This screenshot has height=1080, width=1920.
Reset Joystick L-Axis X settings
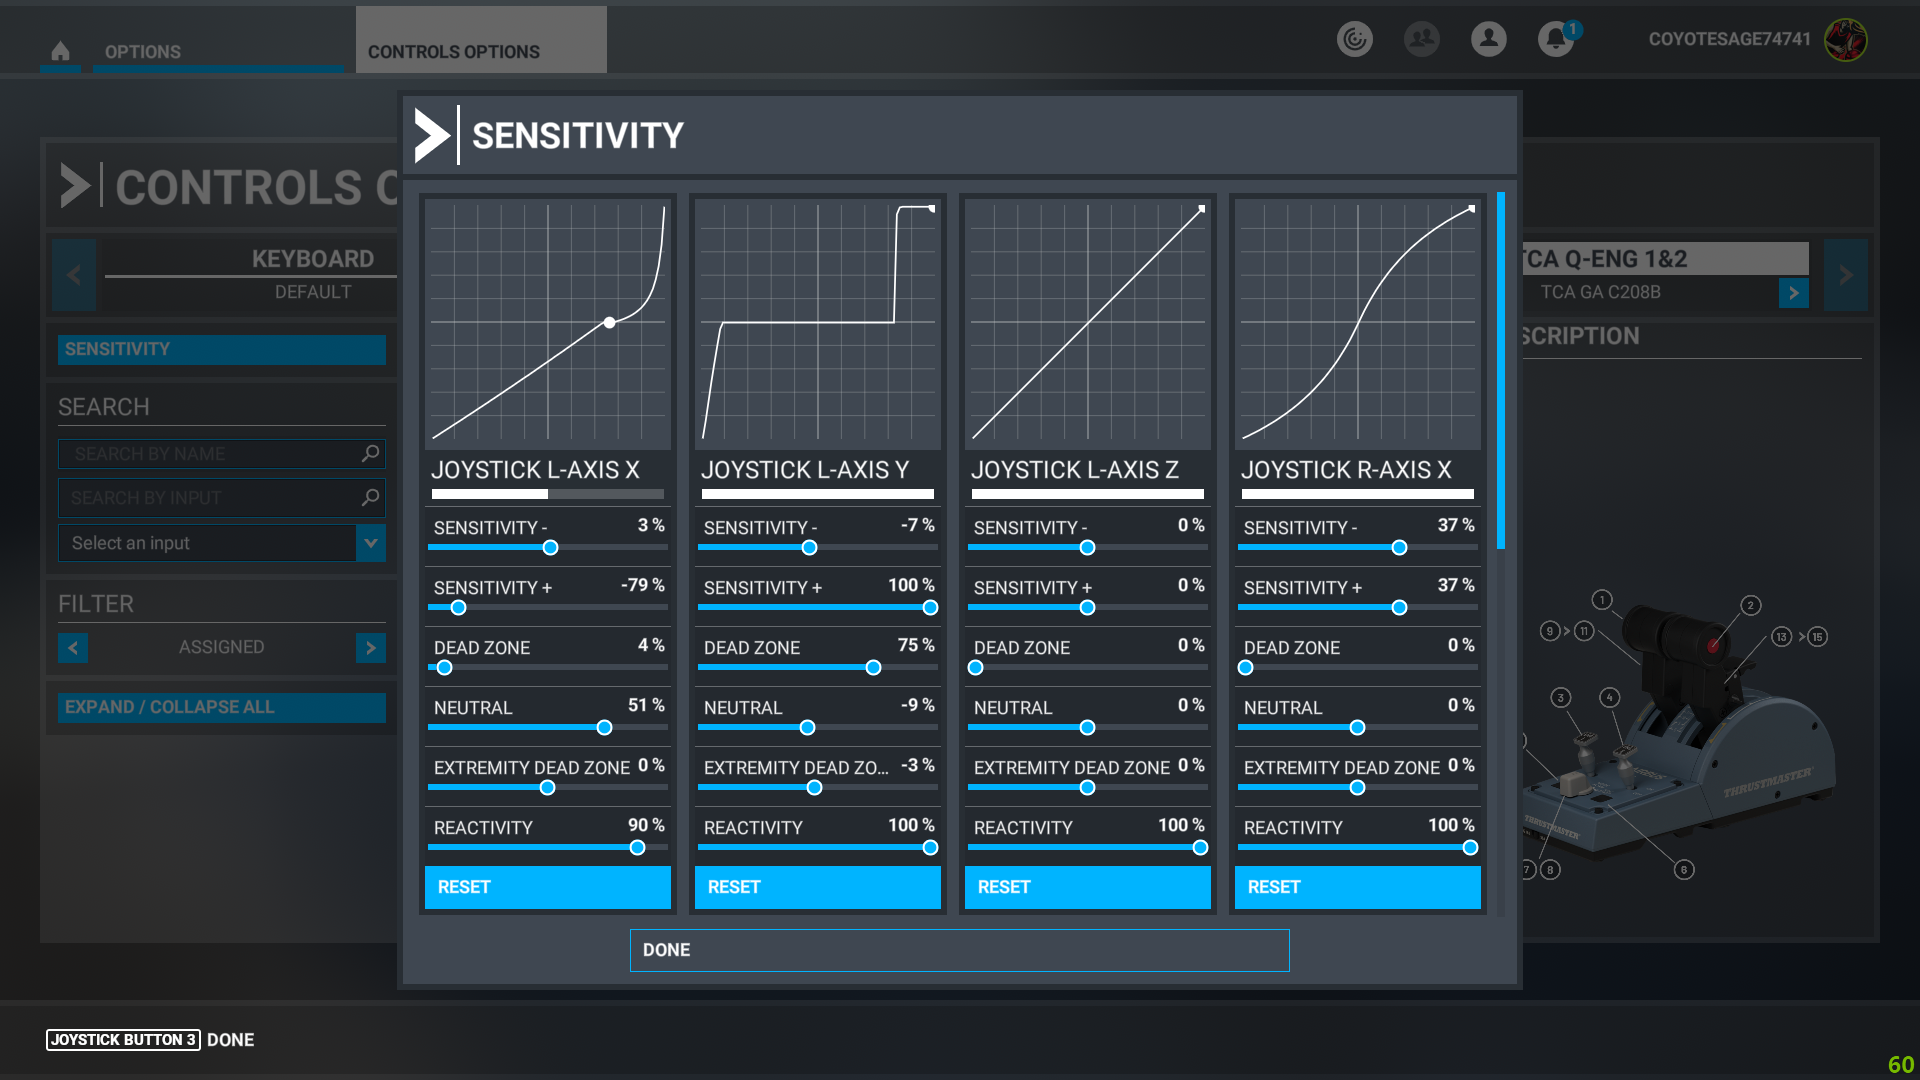pos(547,887)
